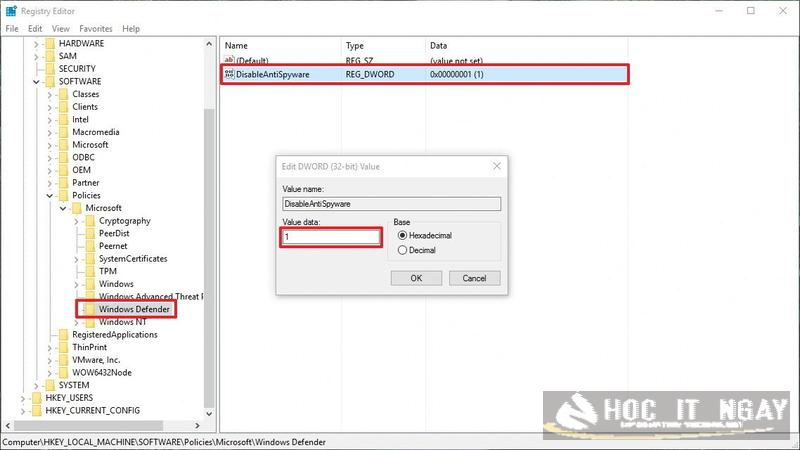Click the SystemCertificates folder icon
Image resolution: width=800 pixels, height=450 pixels.
90,259
